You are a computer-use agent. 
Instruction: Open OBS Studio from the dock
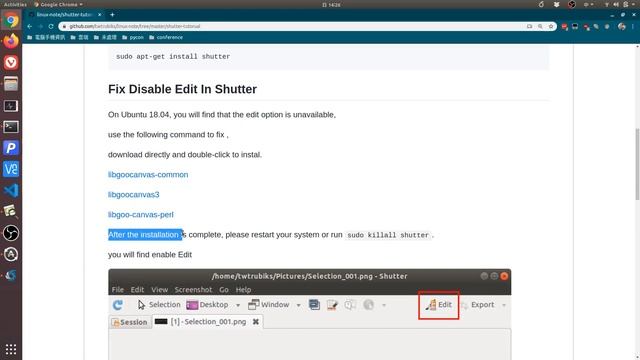[11, 233]
